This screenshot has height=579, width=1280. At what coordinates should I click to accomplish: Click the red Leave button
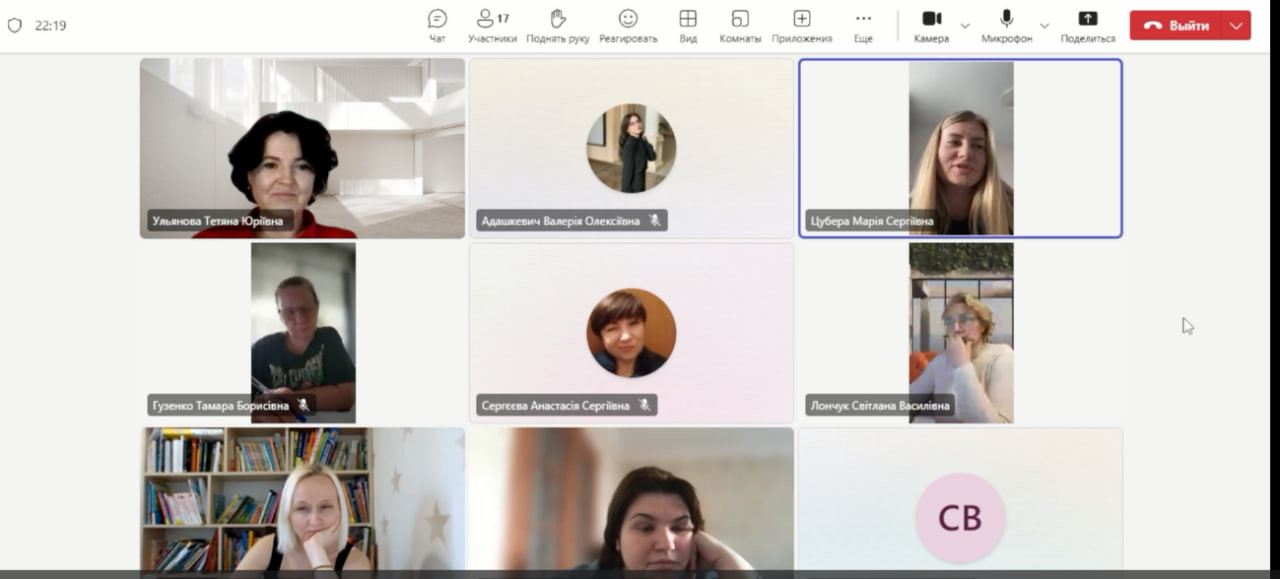pyautogui.click(x=1177, y=26)
